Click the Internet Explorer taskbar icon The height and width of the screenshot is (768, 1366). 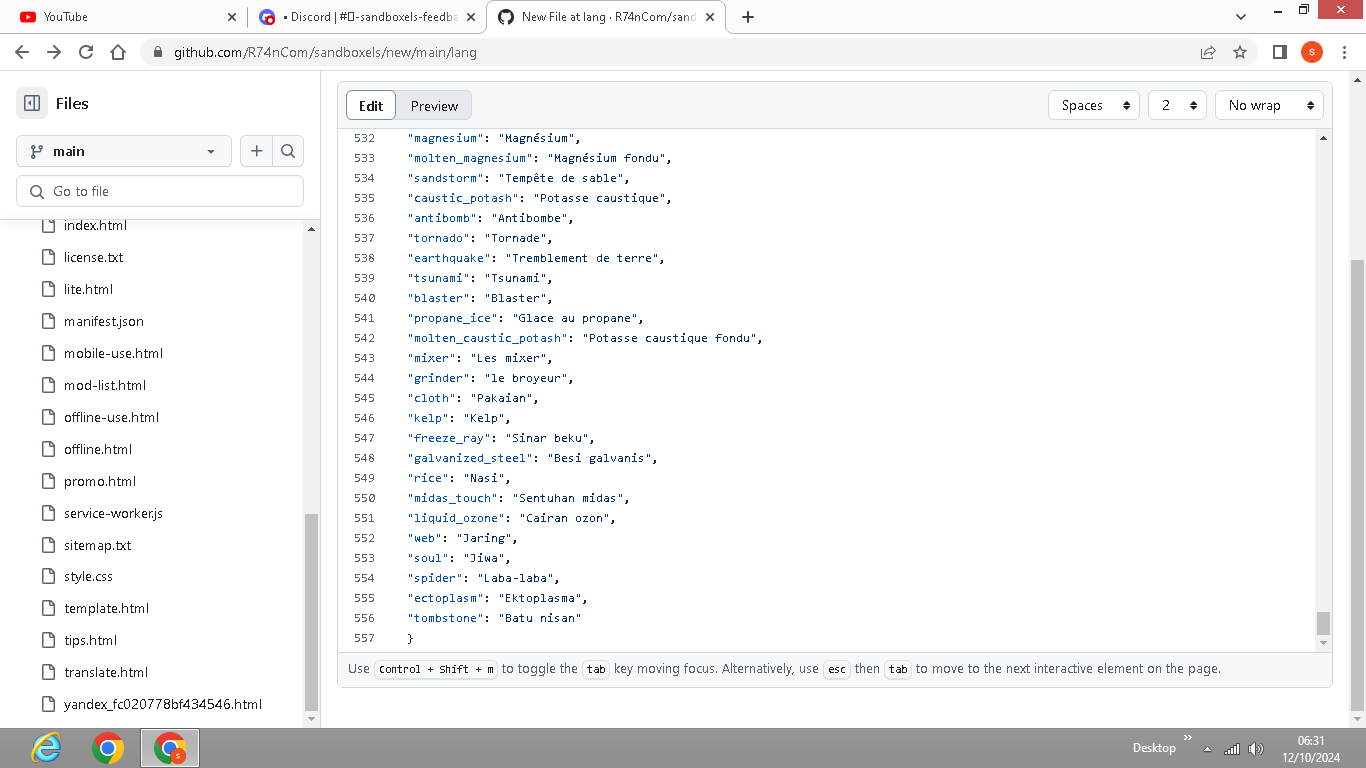45,748
